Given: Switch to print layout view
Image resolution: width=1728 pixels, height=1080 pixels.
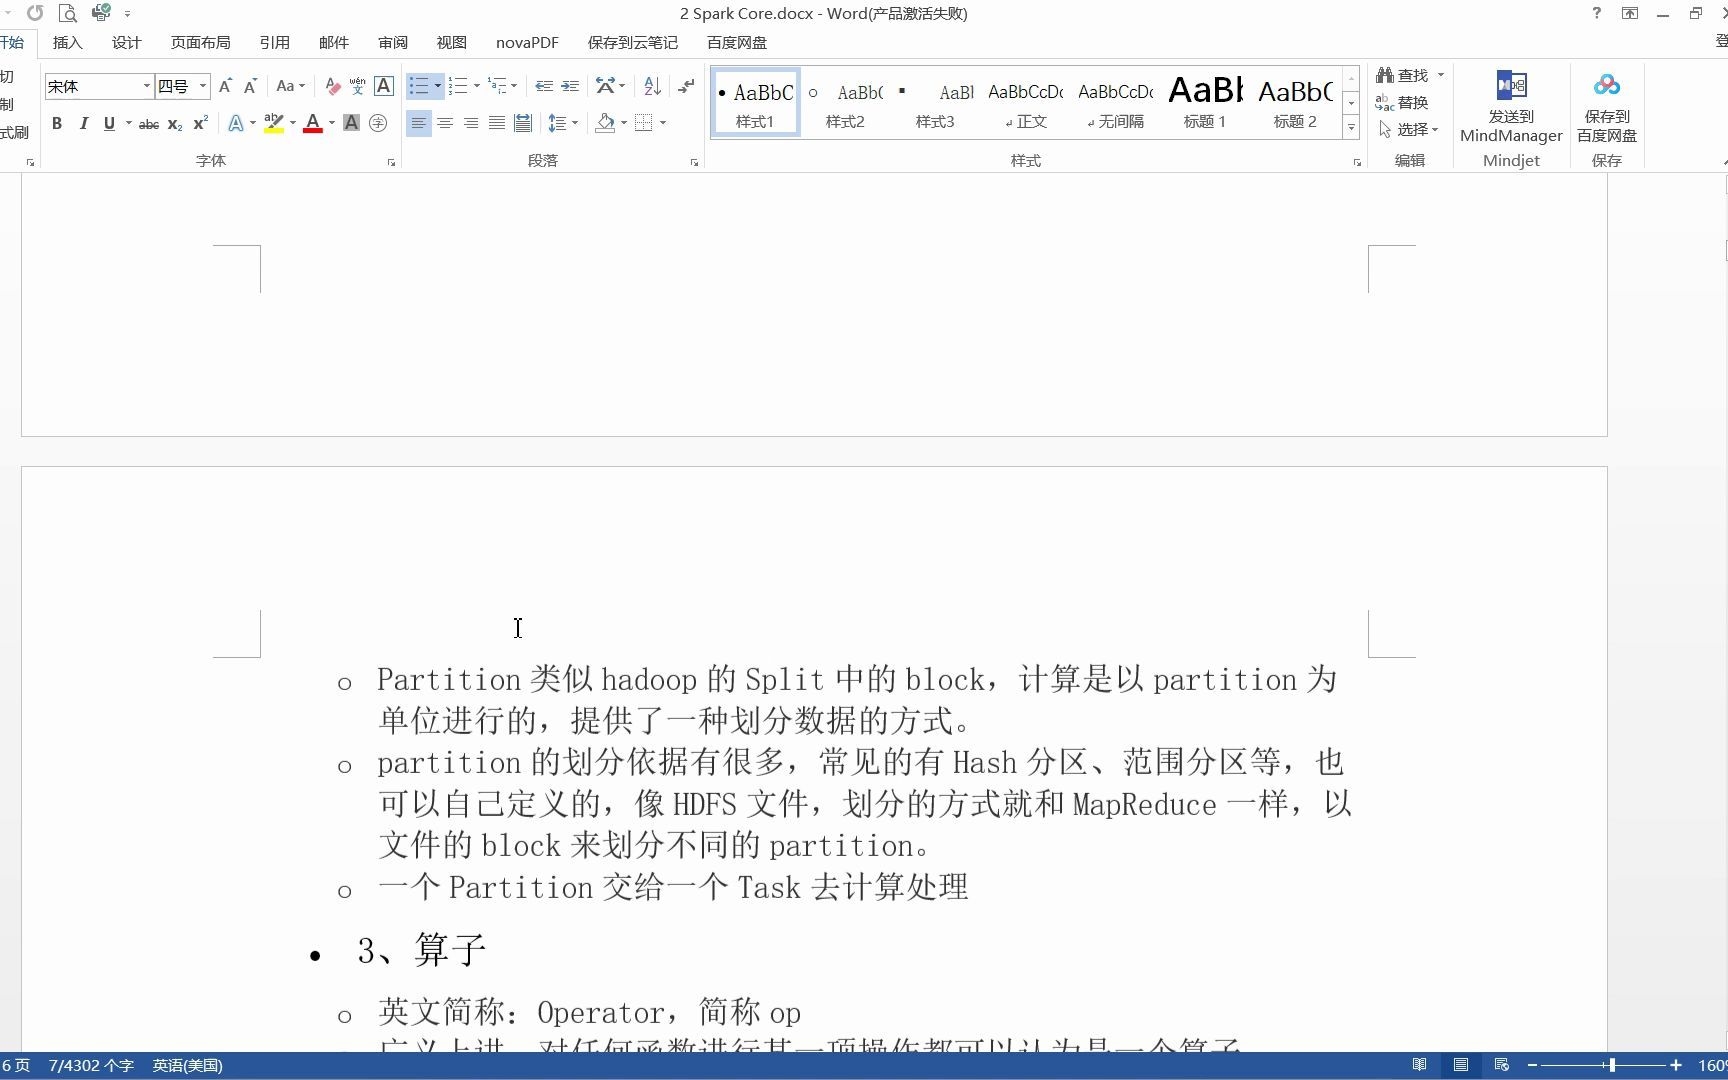Looking at the screenshot, I should tap(1461, 1065).
